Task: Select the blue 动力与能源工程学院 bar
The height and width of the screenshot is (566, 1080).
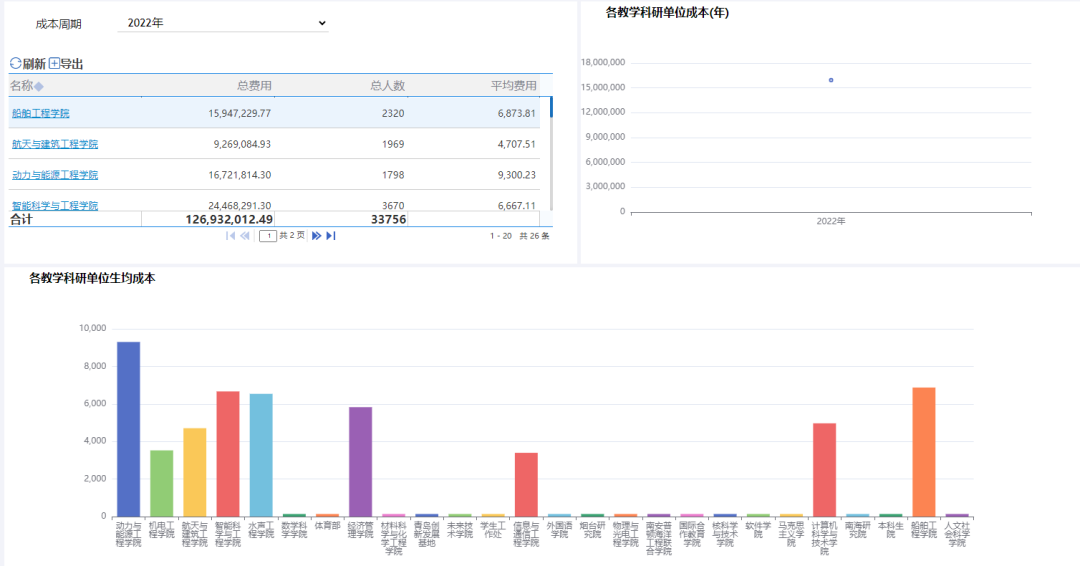Action: pyautogui.click(x=128, y=428)
